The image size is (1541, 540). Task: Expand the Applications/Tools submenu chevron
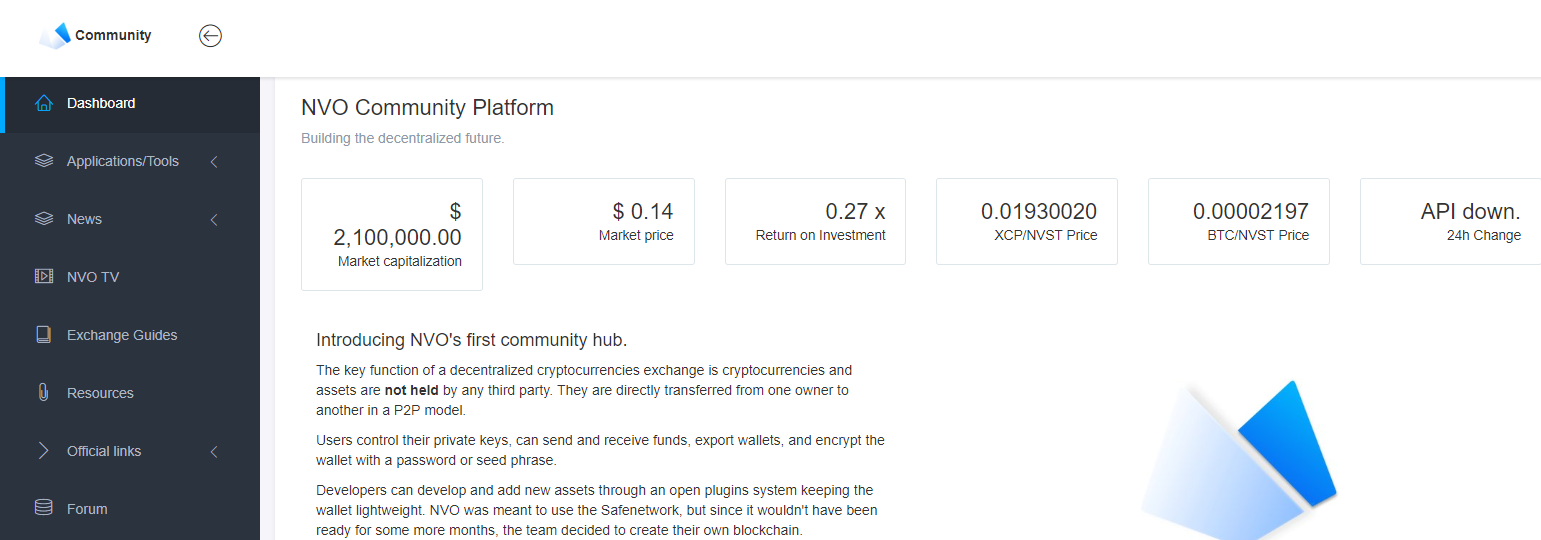click(214, 161)
